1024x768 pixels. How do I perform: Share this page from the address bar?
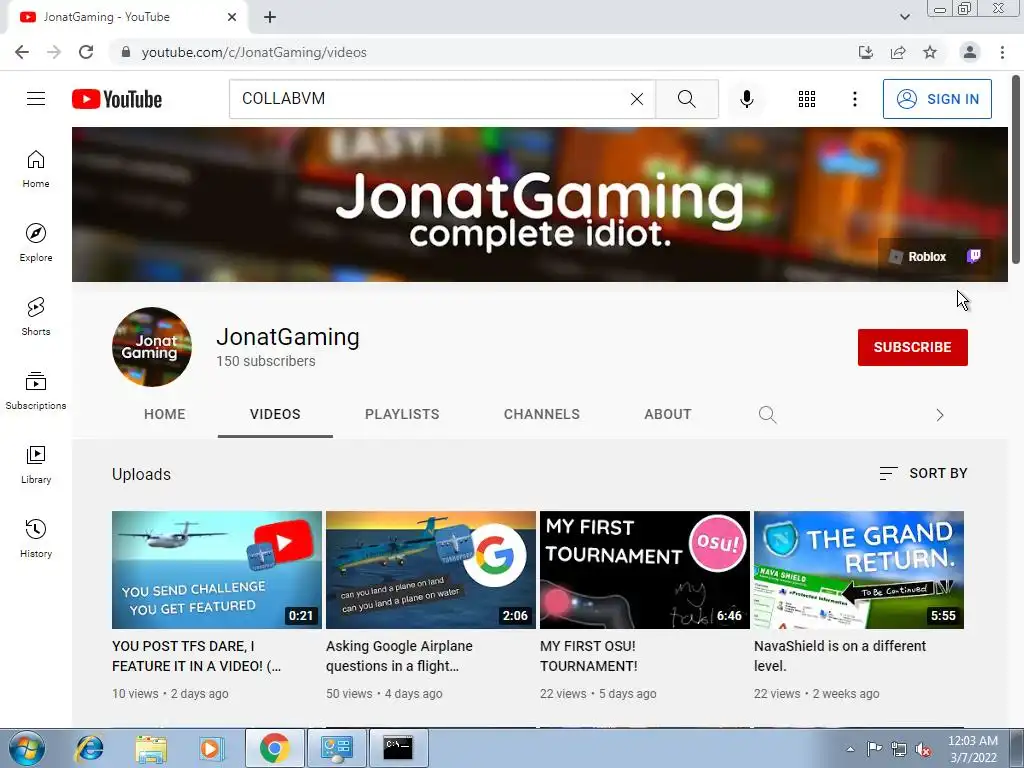(x=898, y=52)
